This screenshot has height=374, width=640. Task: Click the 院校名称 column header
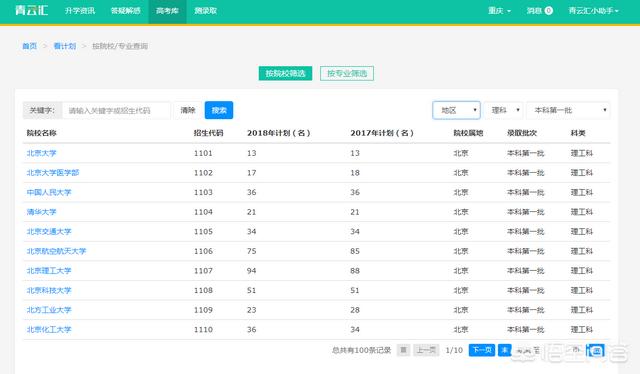click(x=41, y=133)
